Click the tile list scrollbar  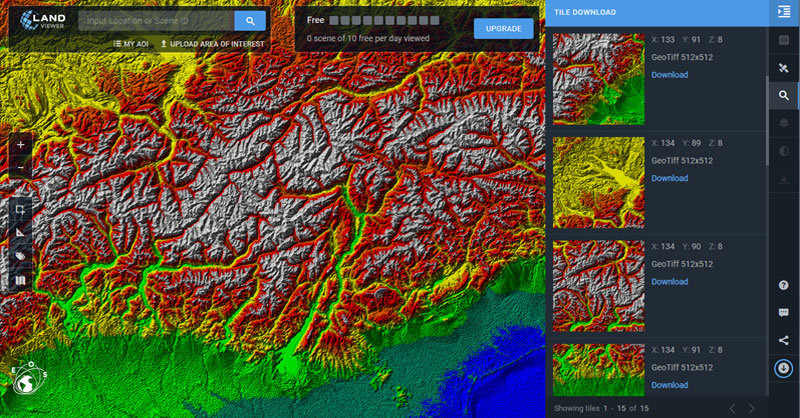click(766, 121)
